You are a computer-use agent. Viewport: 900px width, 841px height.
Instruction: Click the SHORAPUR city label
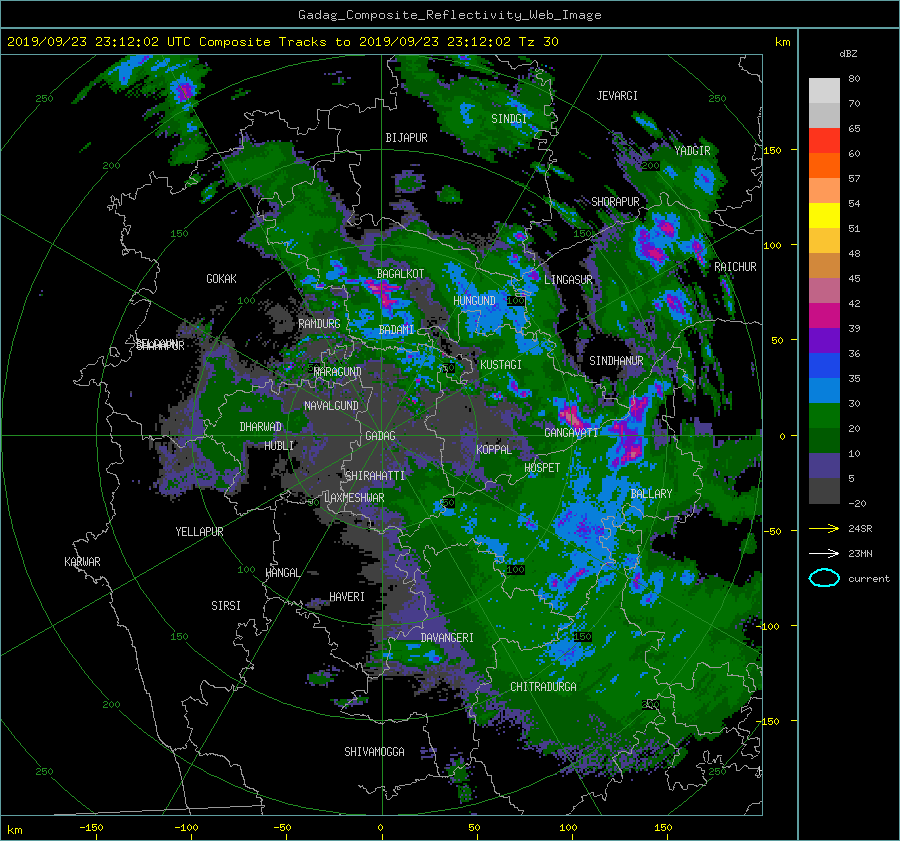tap(615, 201)
